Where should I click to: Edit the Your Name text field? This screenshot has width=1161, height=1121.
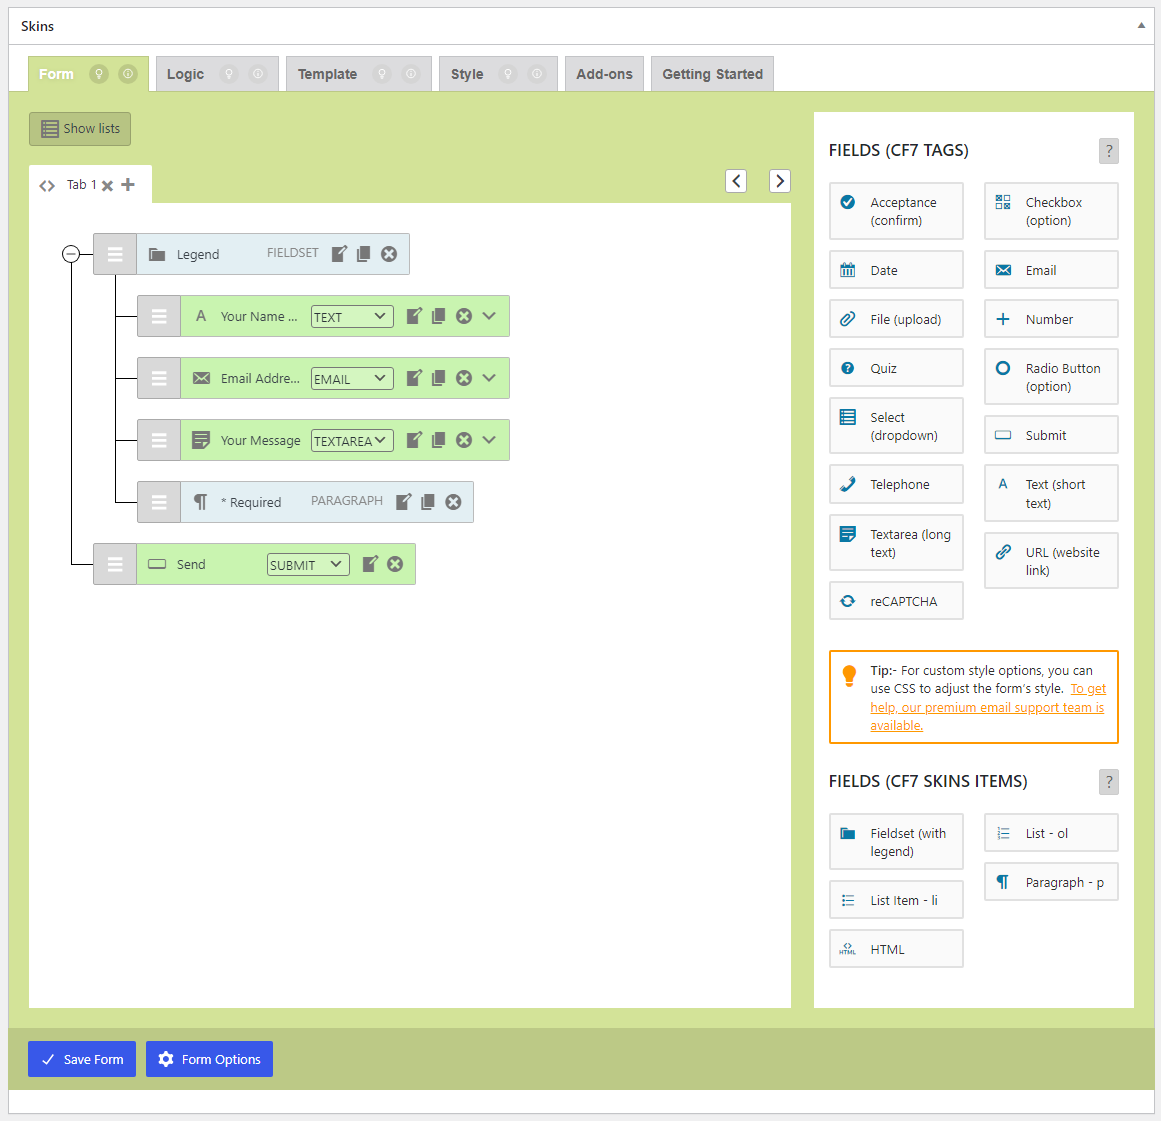(415, 316)
